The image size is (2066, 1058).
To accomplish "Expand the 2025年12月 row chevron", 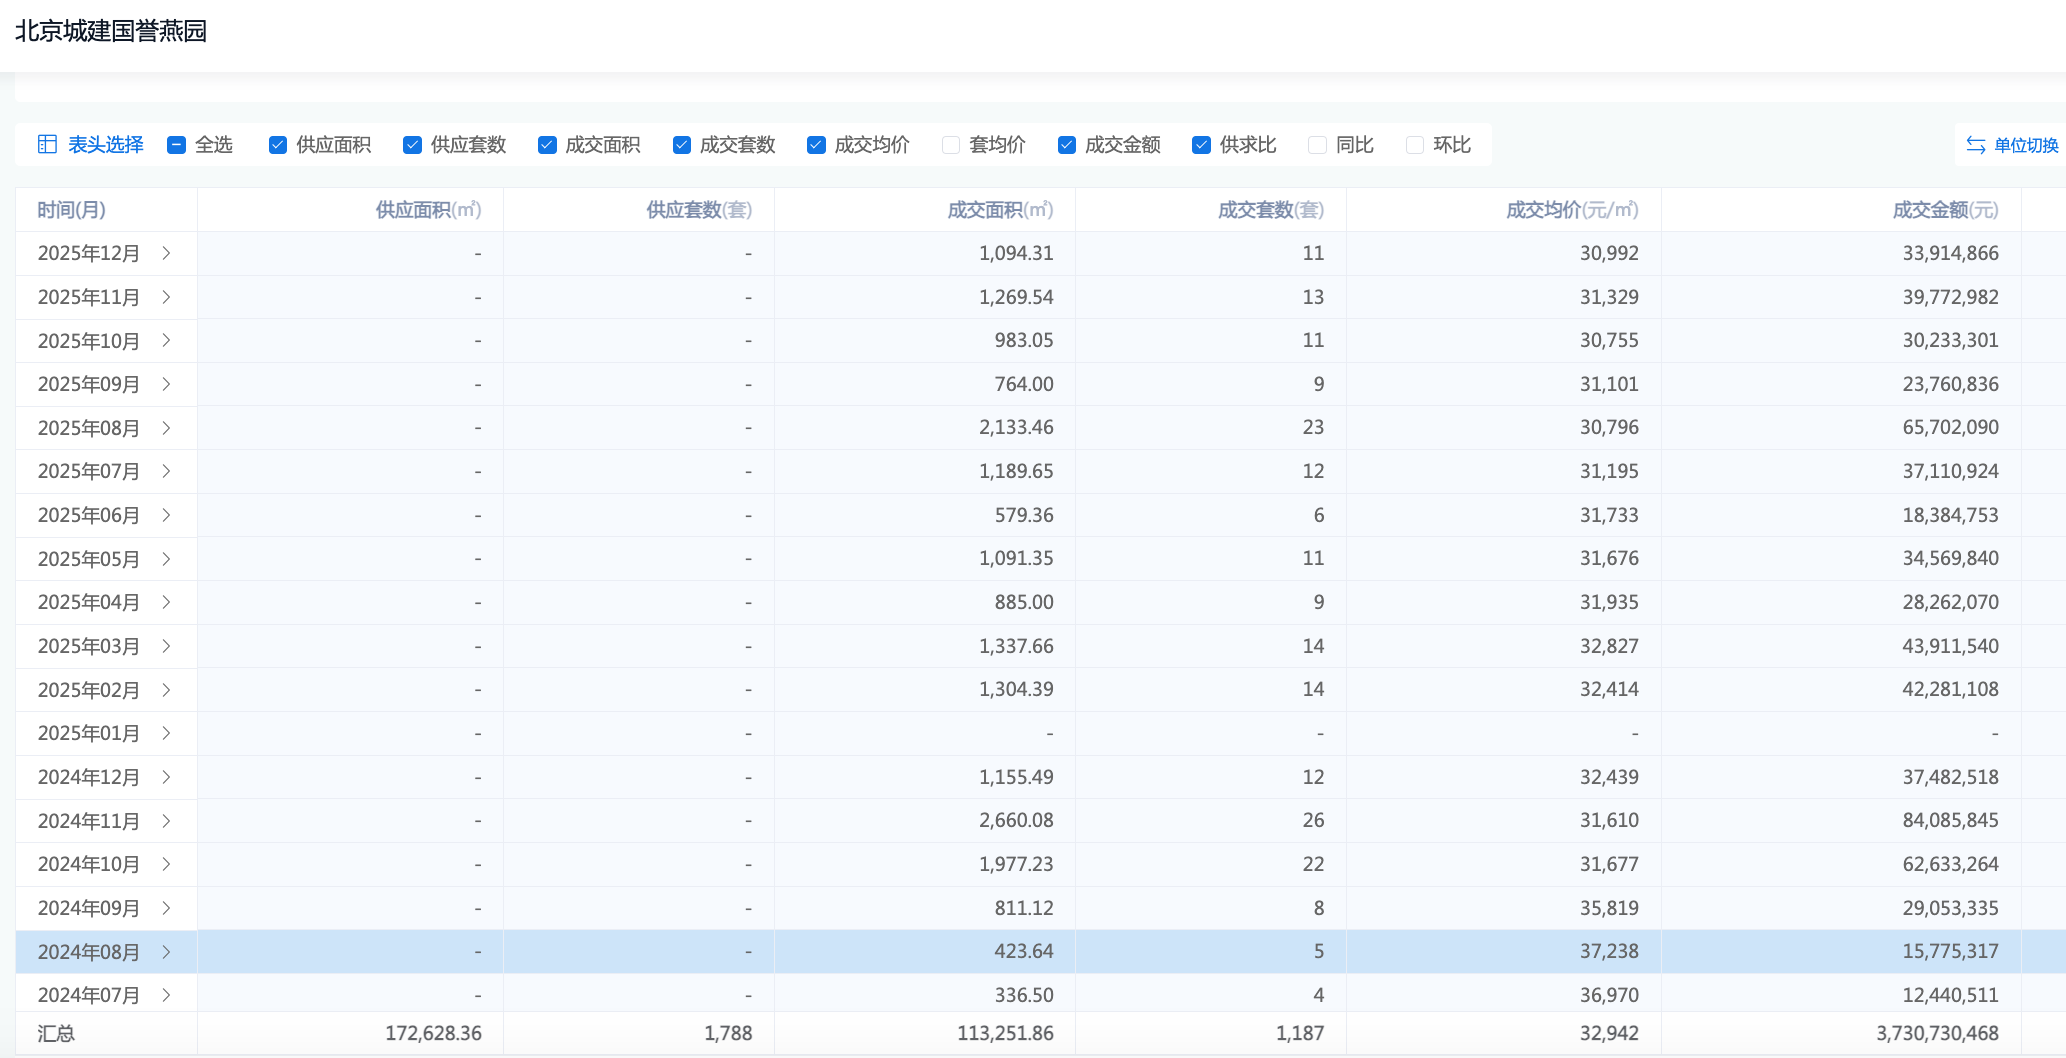I will click(x=166, y=253).
